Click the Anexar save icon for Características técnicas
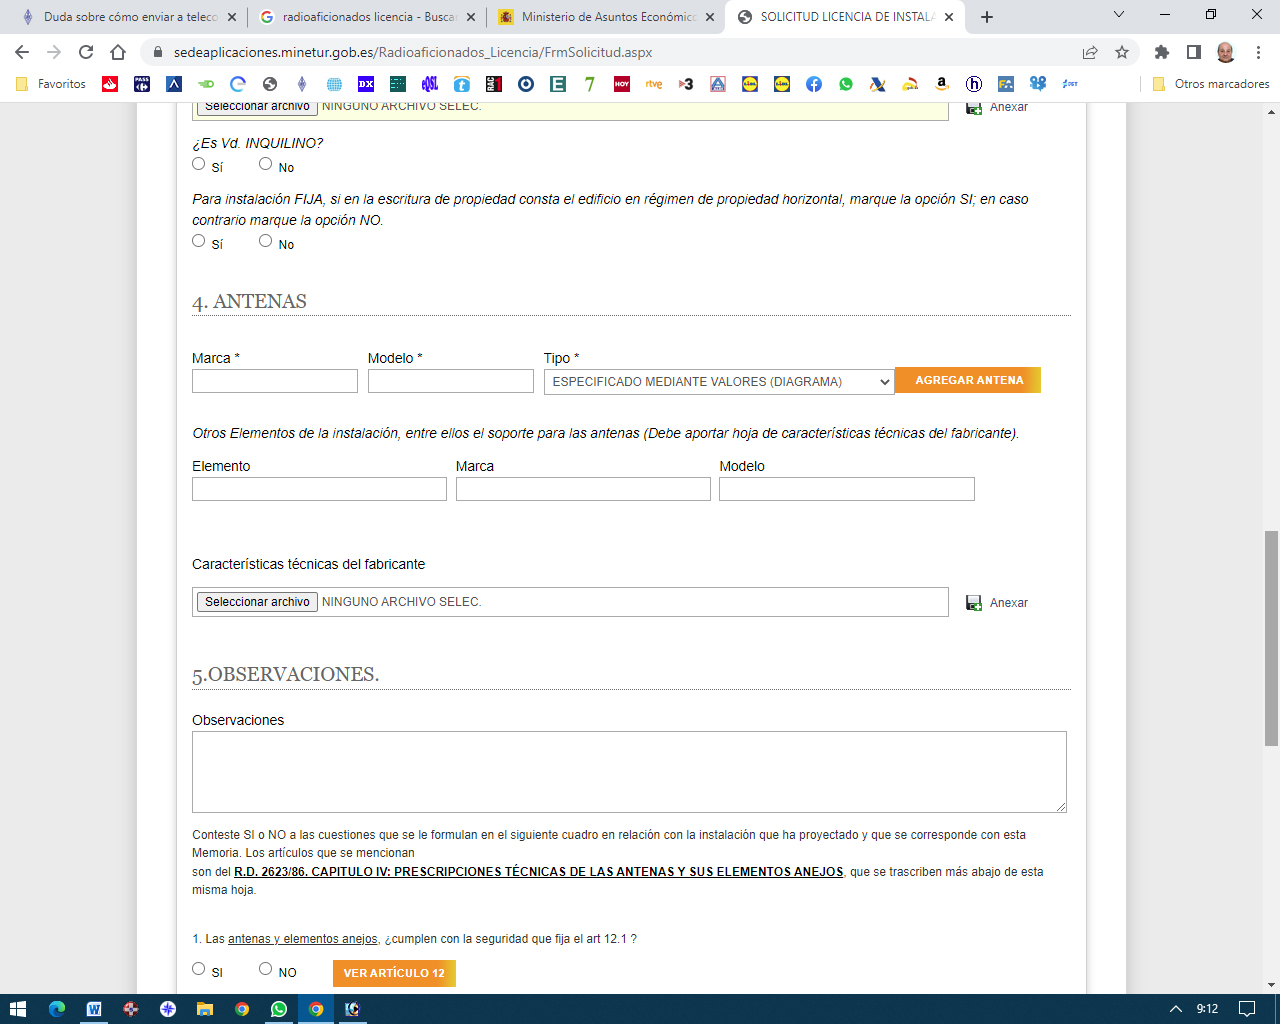Screen dimensions: 1280x1024 974,603
